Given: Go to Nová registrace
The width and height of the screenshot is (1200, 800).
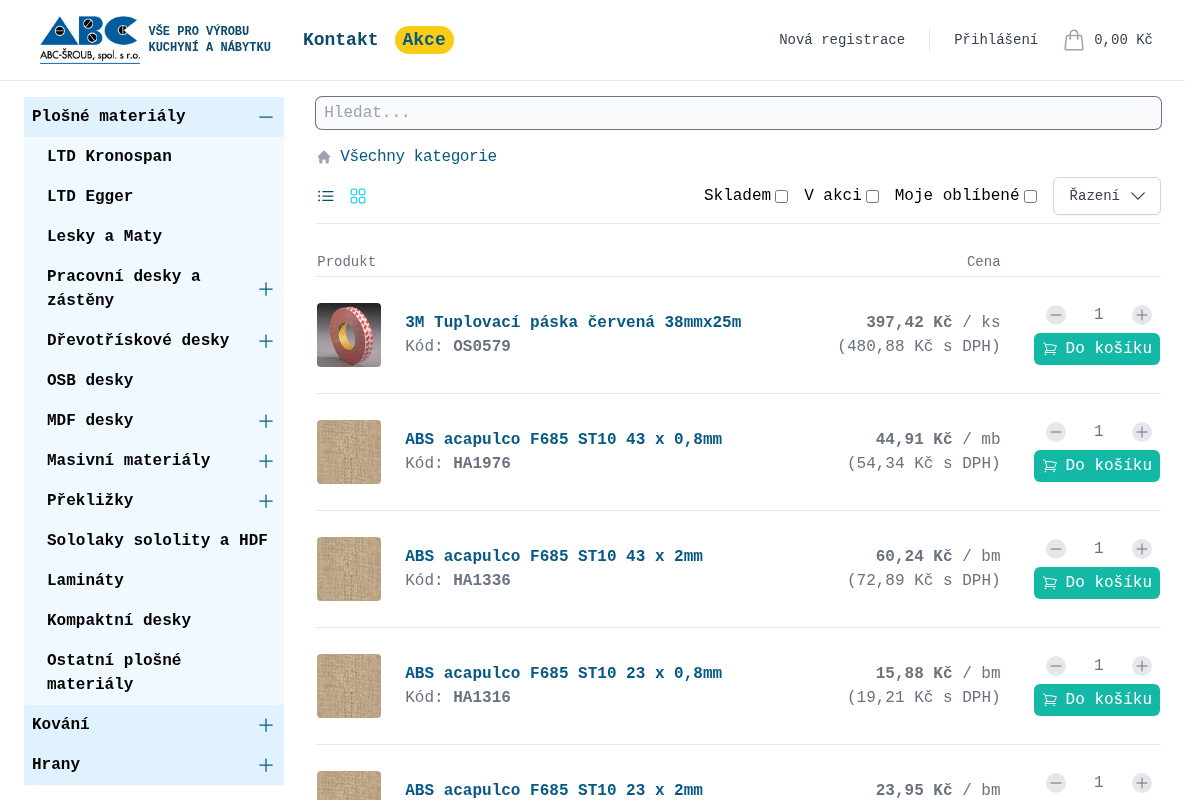Looking at the screenshot, I should pos(842,40).
